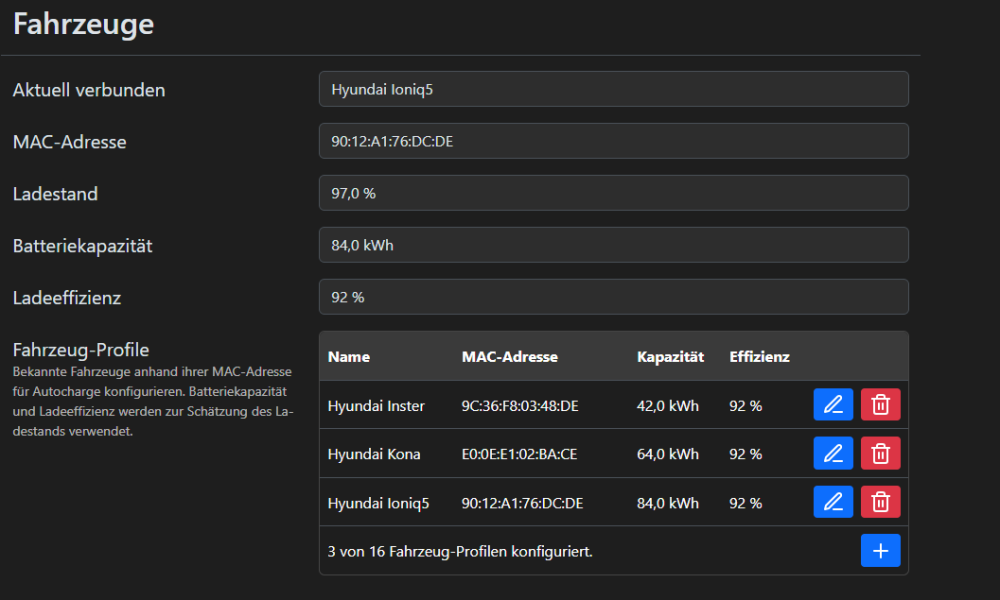Click the Fahrzeug-Profile section label
Screen dimensions: 1000x600
coord(81,349)
